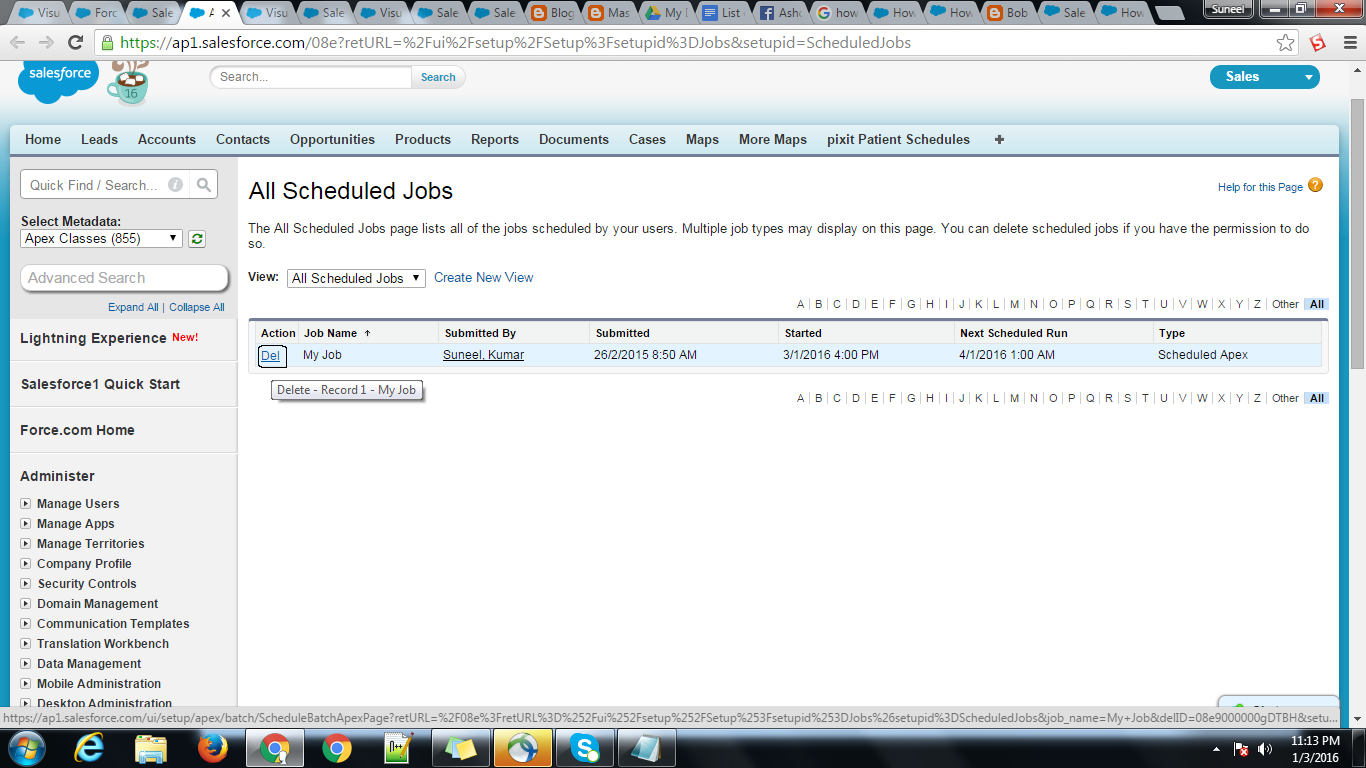Open the Leads tab
The image size is (1366, 768).
pos(99,140)
